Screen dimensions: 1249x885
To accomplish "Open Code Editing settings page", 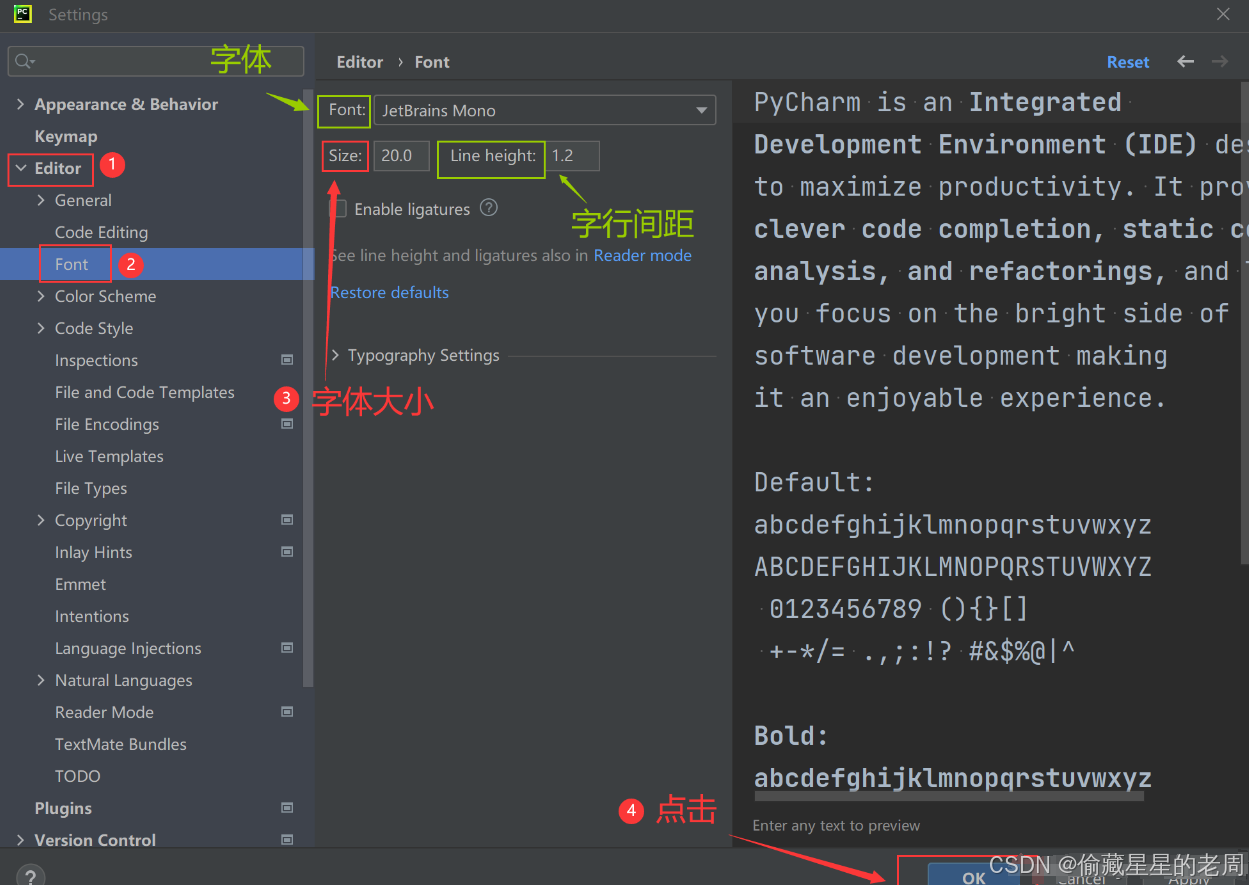I will point(101,232).
